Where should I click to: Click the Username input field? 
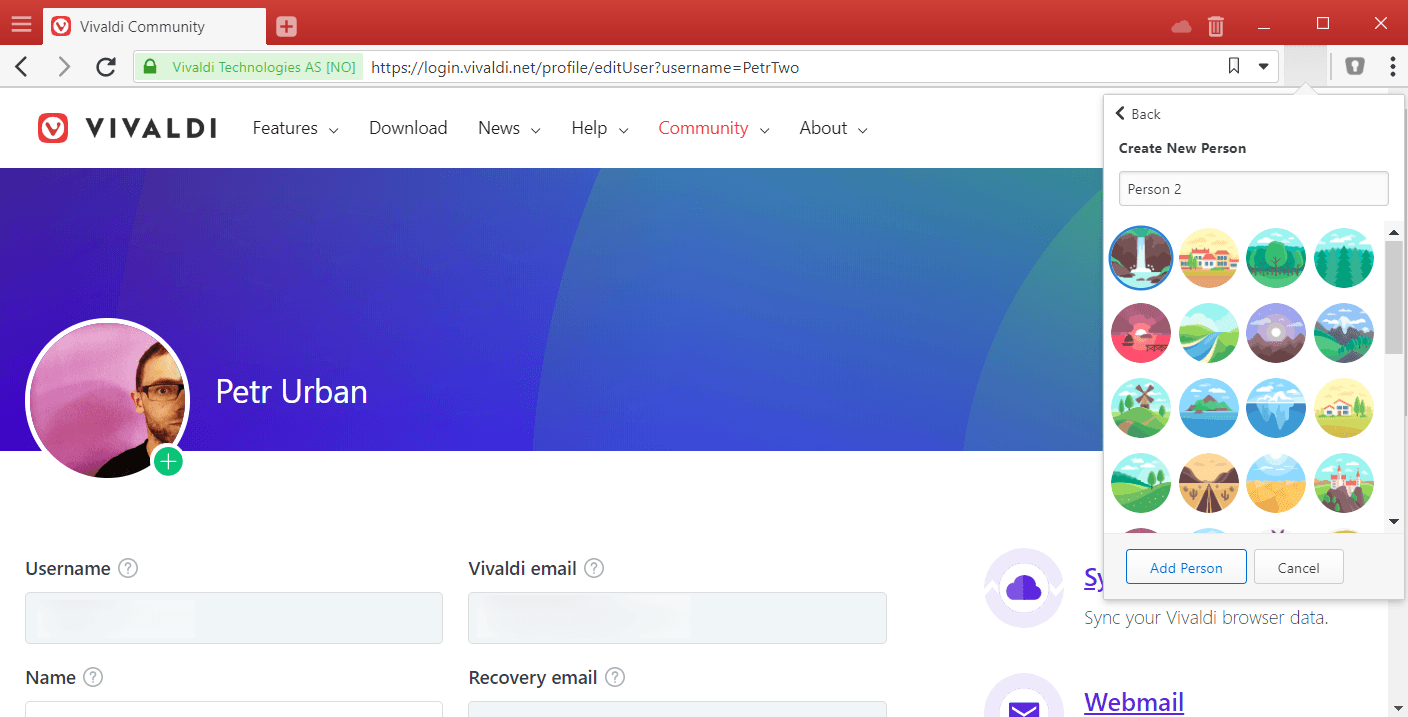coord(234,618)
